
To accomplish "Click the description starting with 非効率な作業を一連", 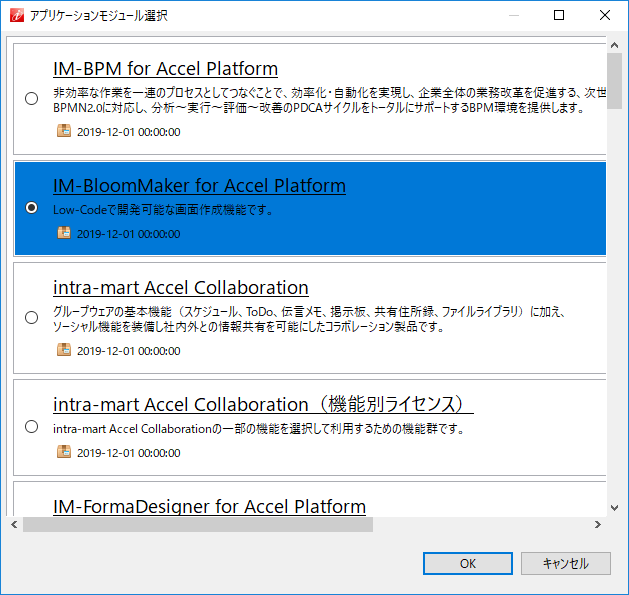I will pyautogui.click(x=329, y=93).
